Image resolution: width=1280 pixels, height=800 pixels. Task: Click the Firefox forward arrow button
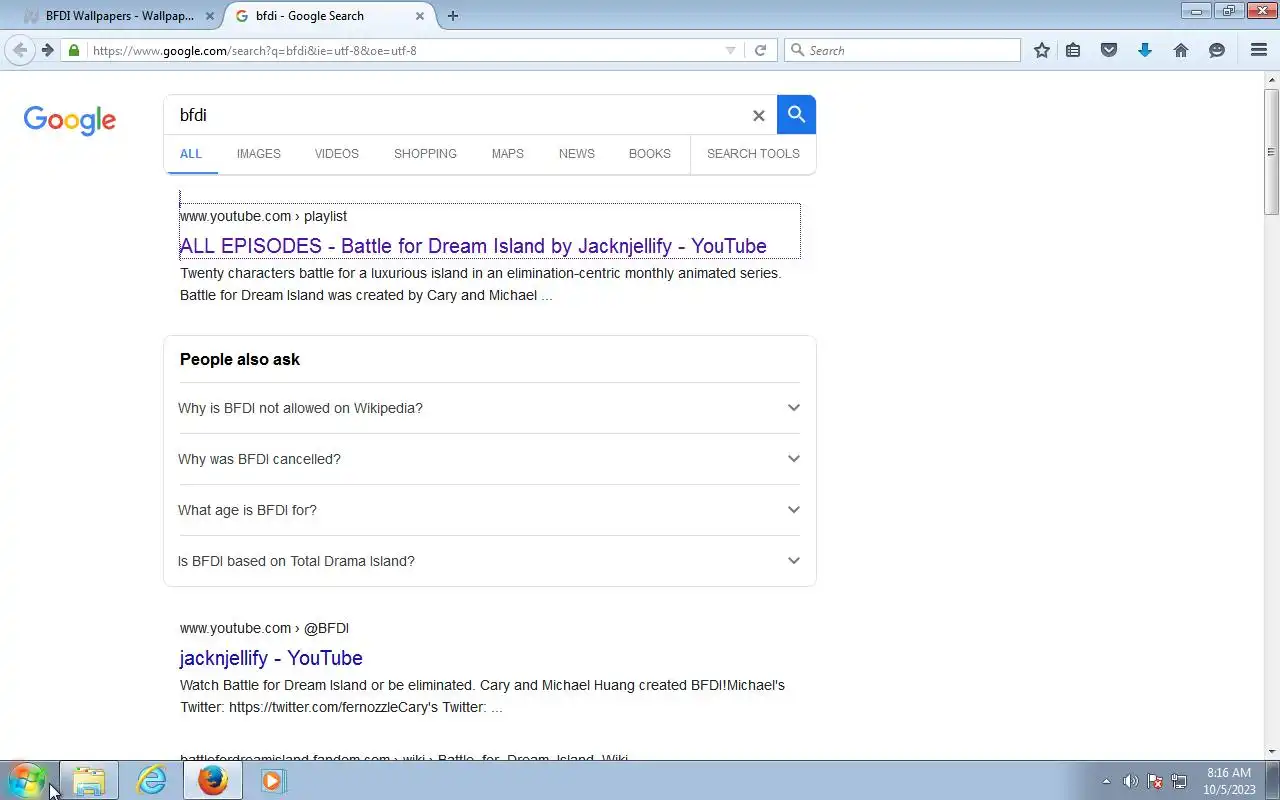(47, 50)
